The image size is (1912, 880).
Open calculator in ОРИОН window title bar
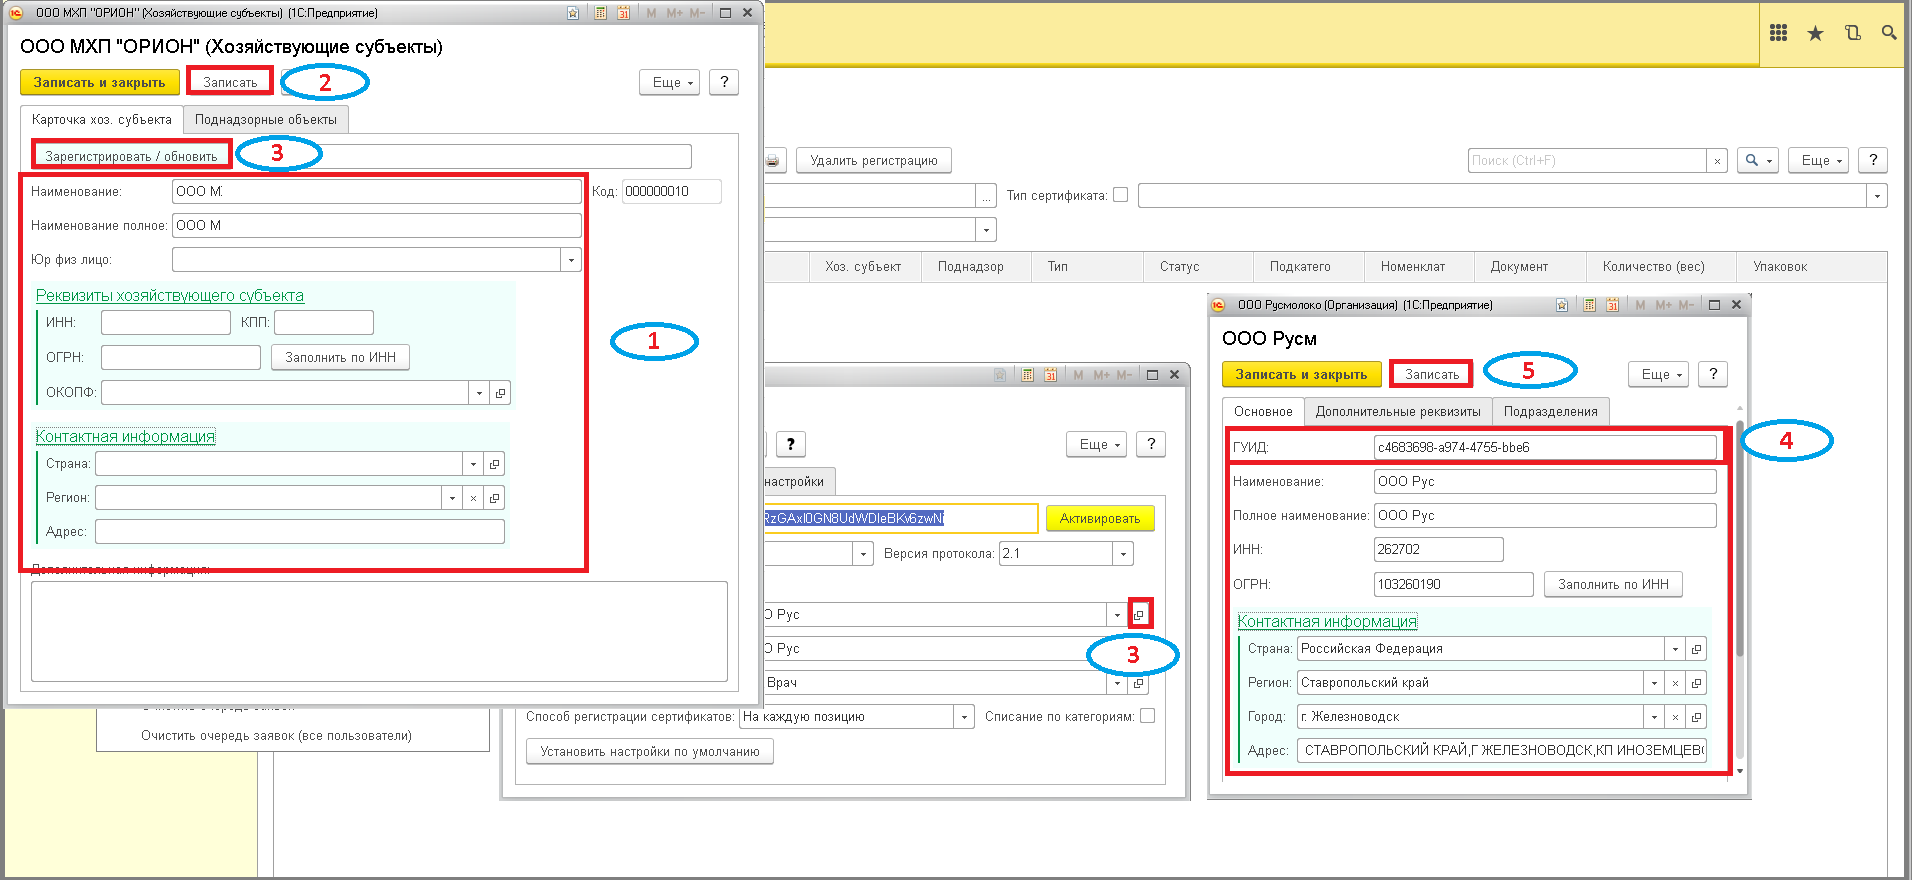pos(600,13)
